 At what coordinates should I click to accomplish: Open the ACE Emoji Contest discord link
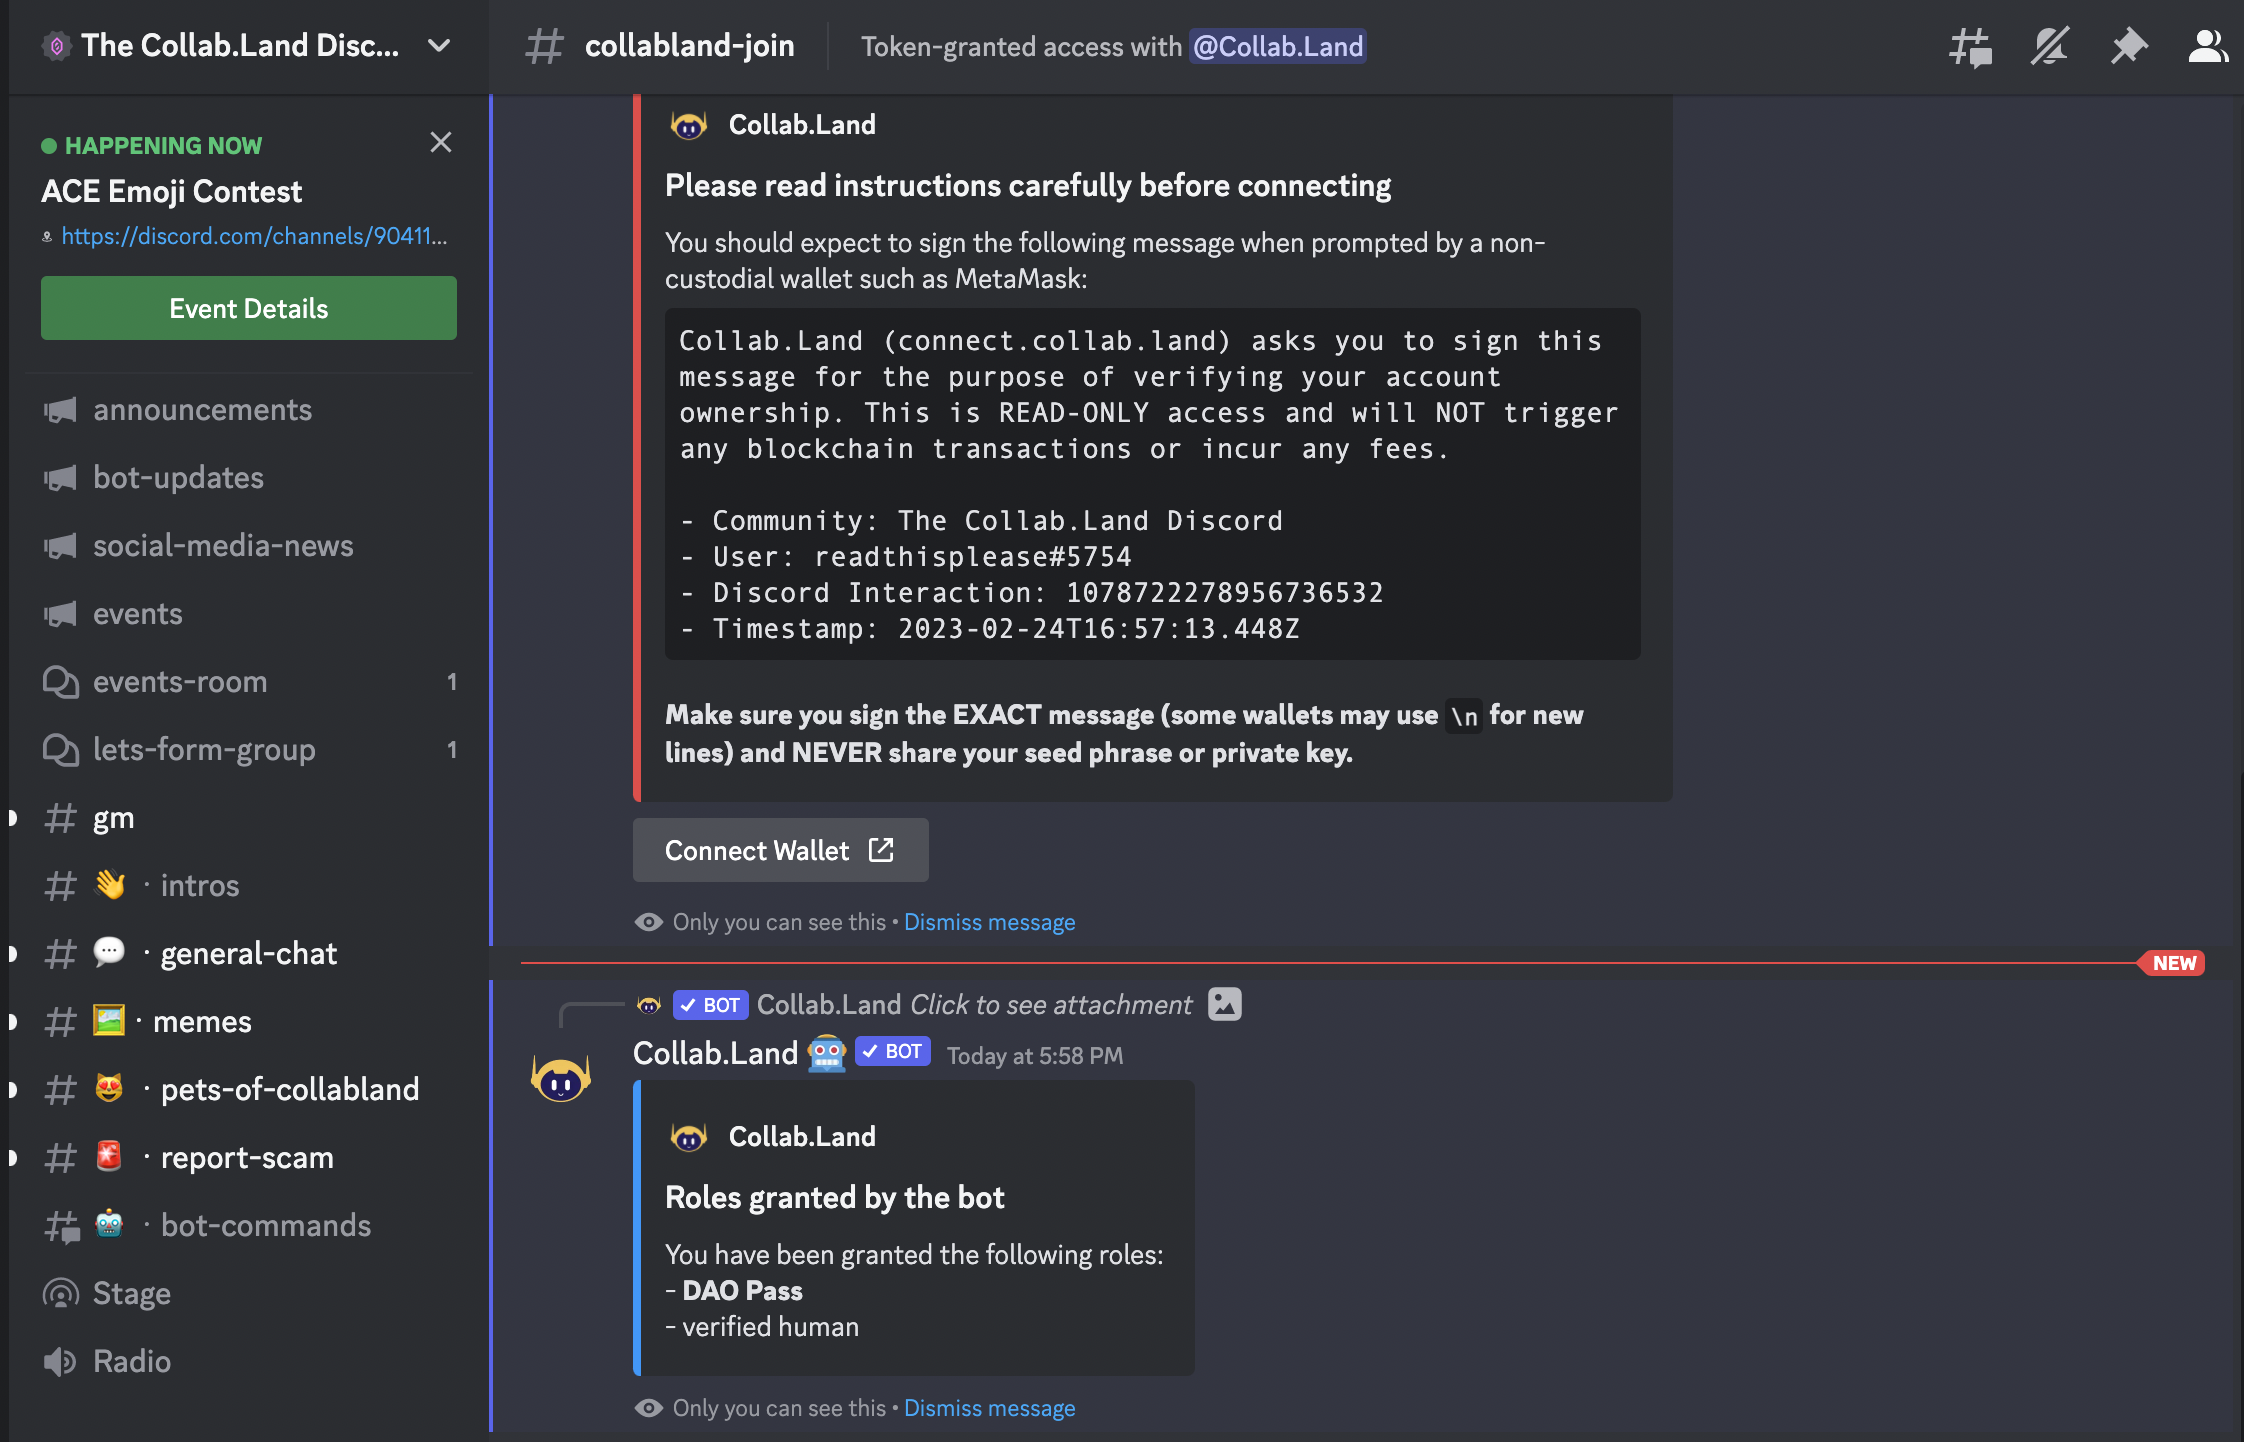pyautogui.click(x=254, y=236)
